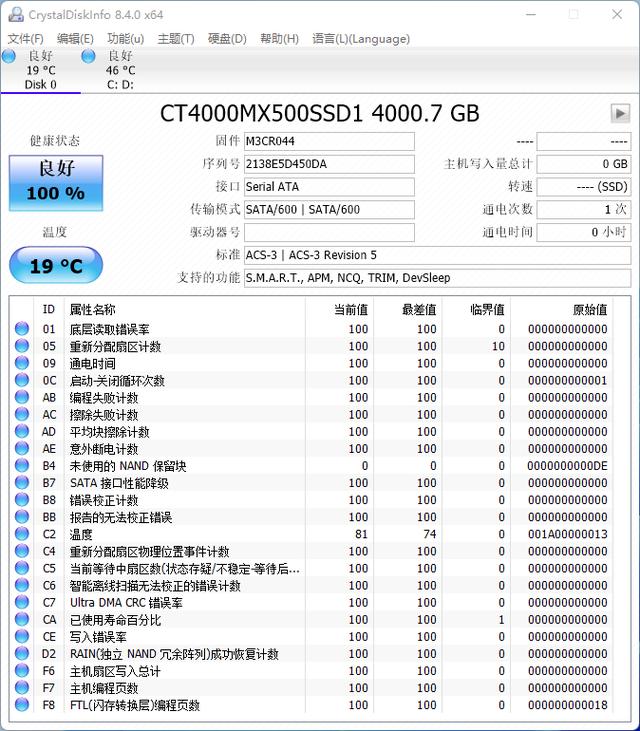
Task: Open the 主题(T) menu
Action: point(176,39)
